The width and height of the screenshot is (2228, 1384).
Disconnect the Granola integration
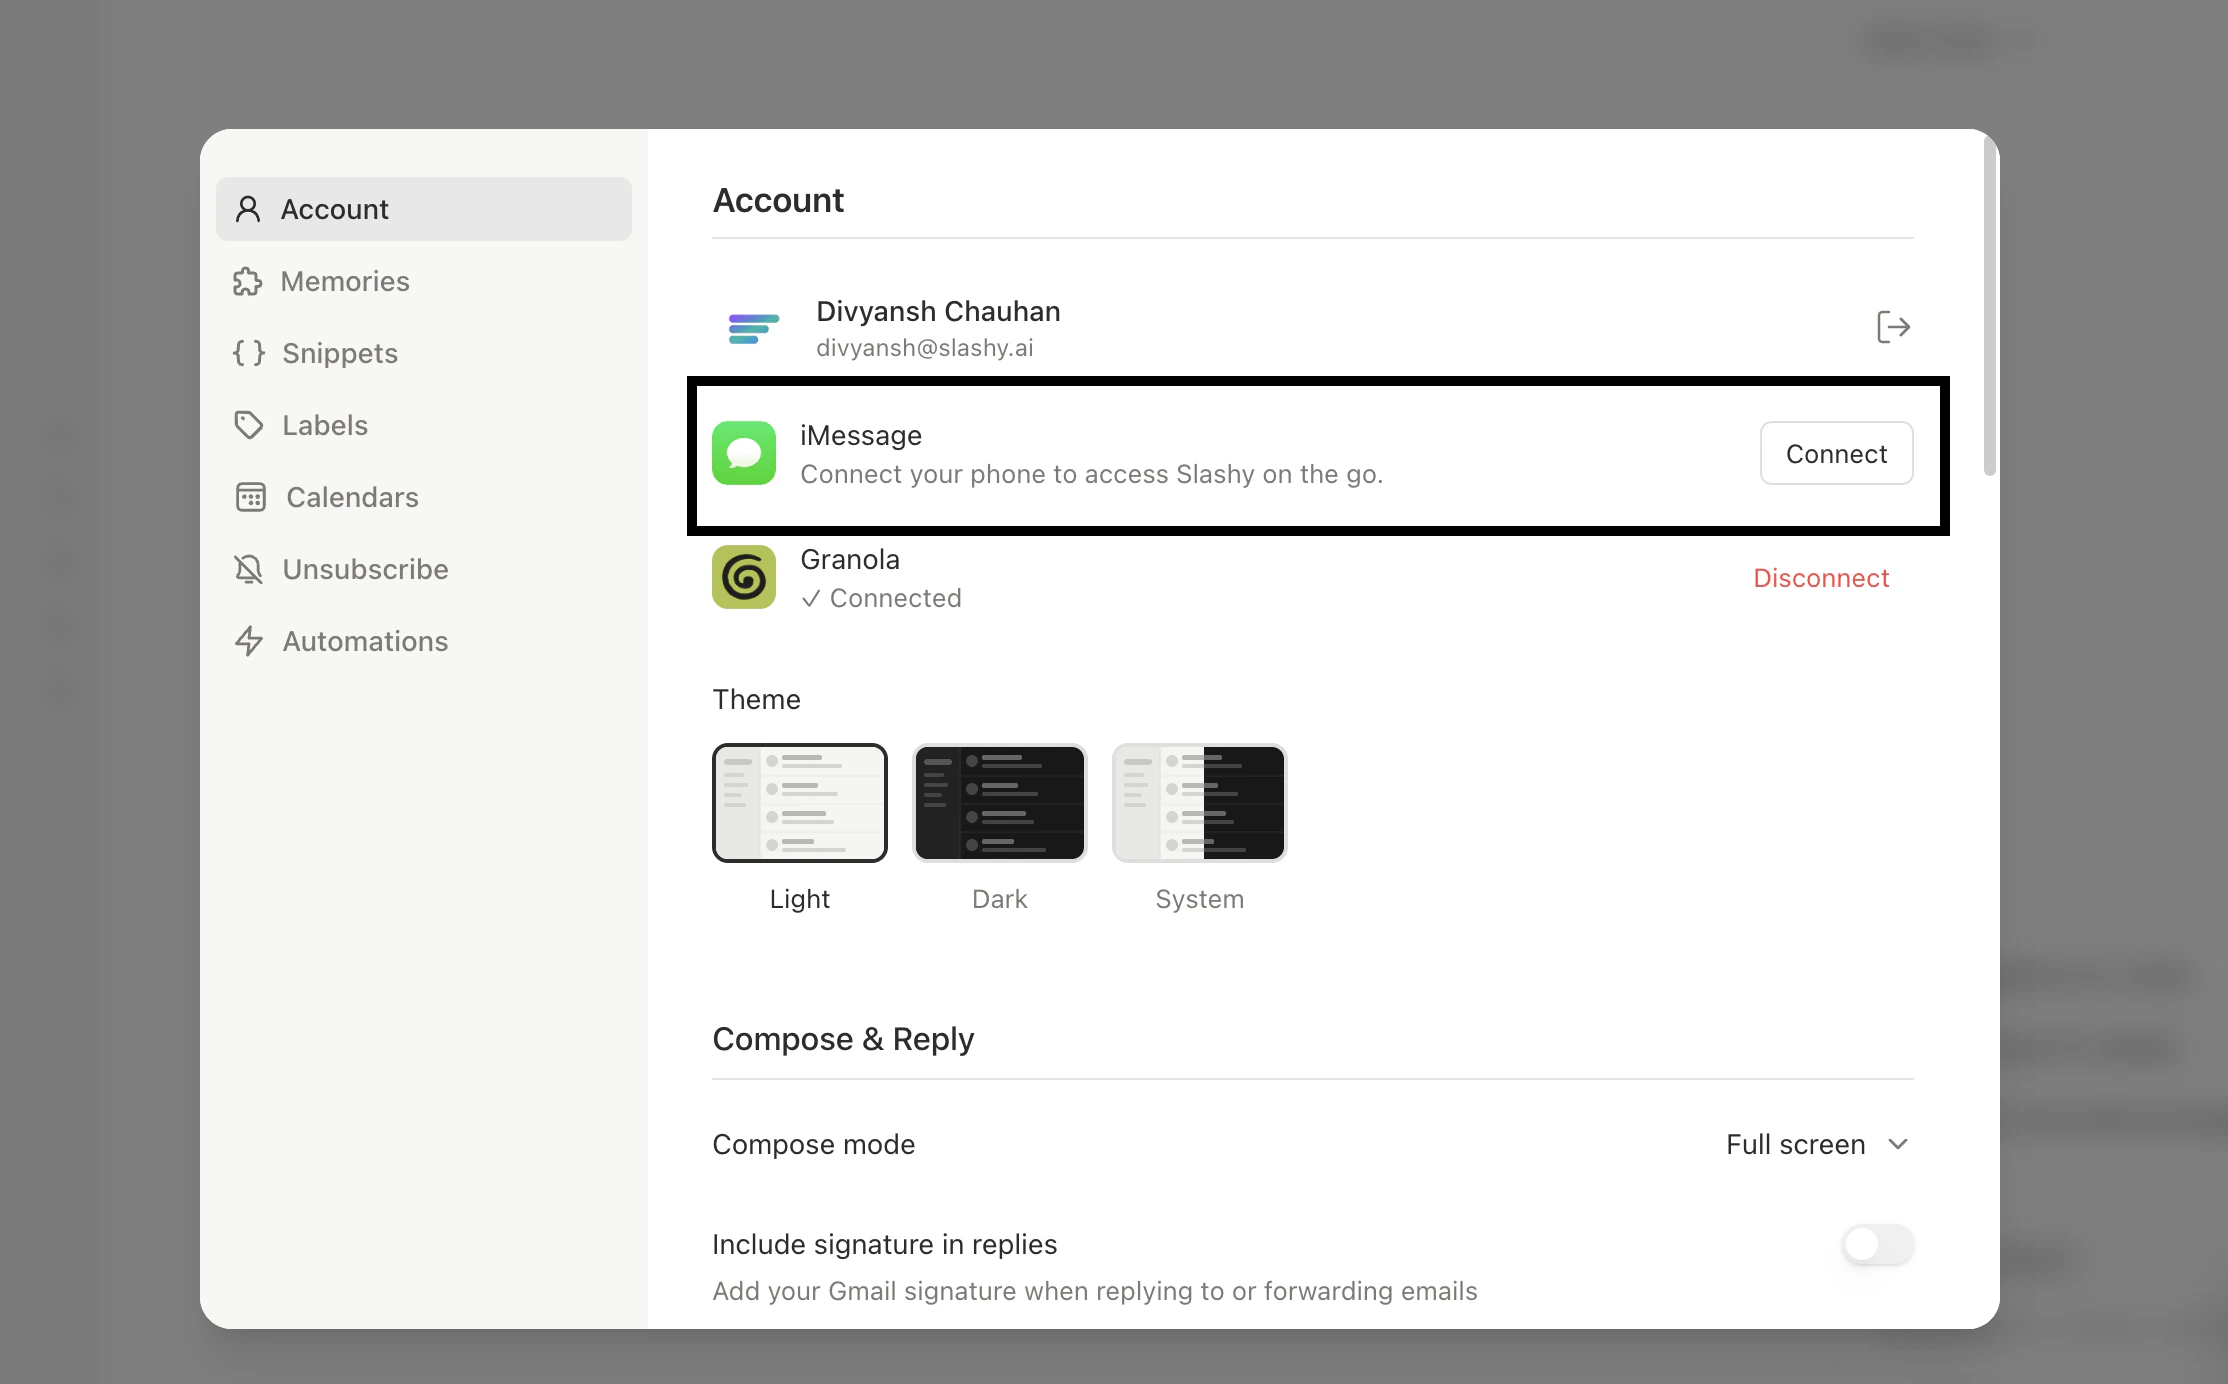(1821, 578)
